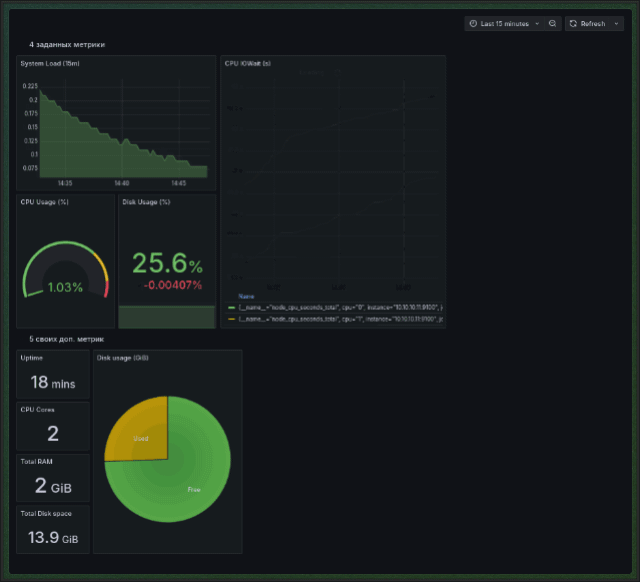640x582 pixels.
Task: Click yellow color swatch of cpu="1" series
Action: [232, 318]
